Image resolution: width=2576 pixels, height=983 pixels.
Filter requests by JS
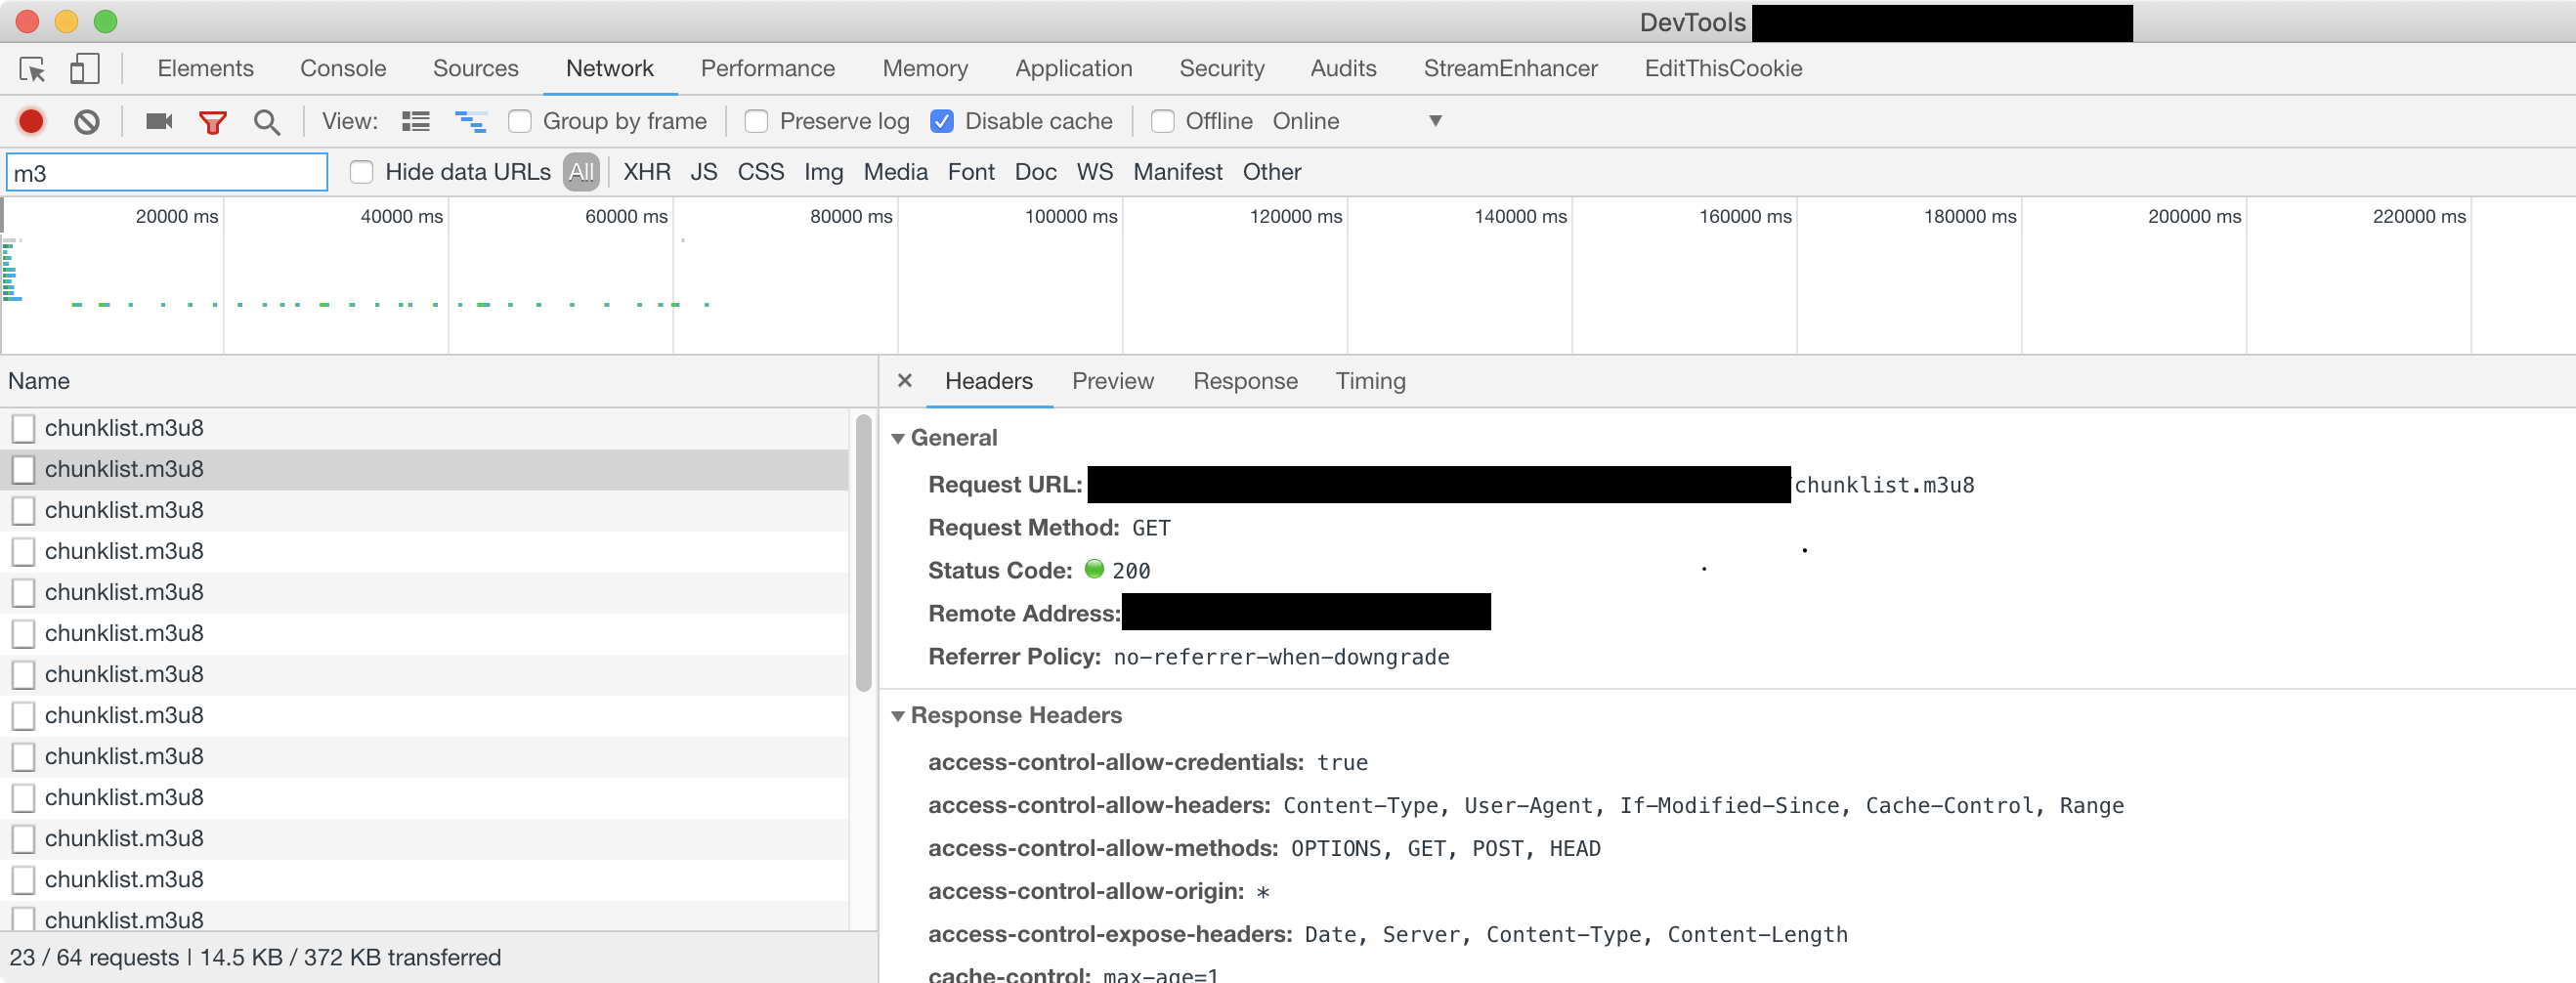click(x=704, y=172)
